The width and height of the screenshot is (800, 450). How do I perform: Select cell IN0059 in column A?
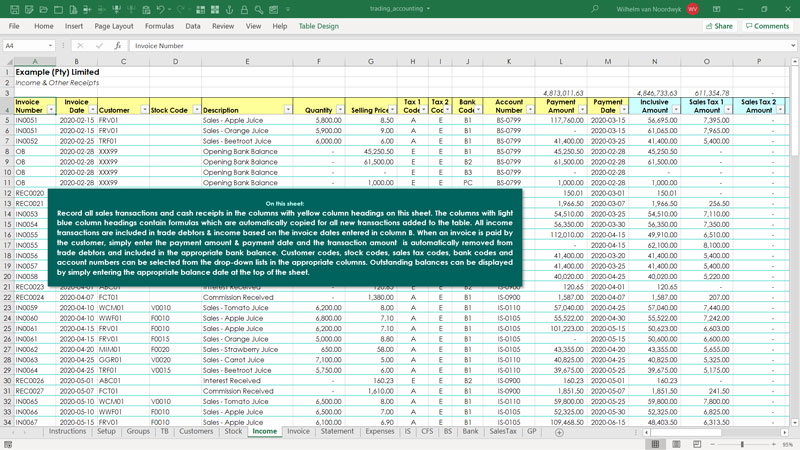click(x=35, y=308)
